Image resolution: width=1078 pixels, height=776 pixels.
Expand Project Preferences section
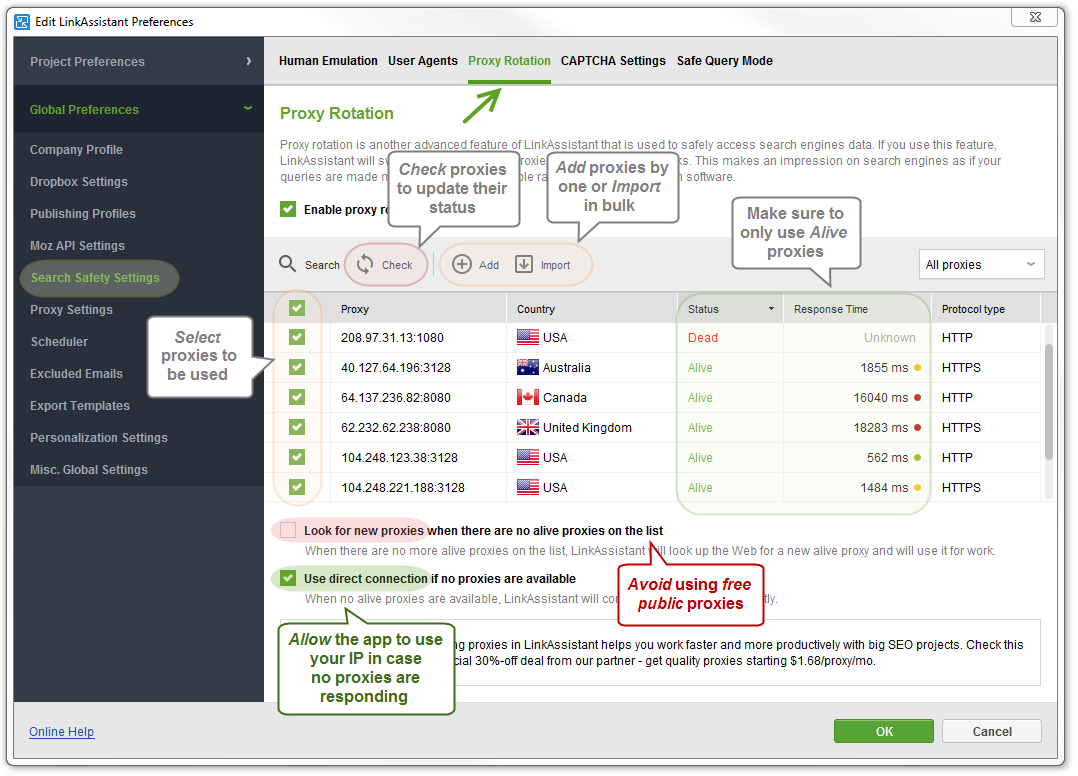coord(138,61)
